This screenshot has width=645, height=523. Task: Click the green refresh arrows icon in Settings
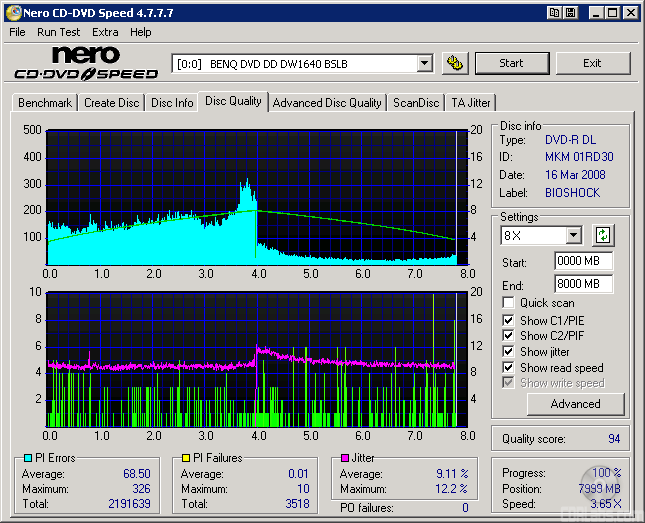click(603, 236)
